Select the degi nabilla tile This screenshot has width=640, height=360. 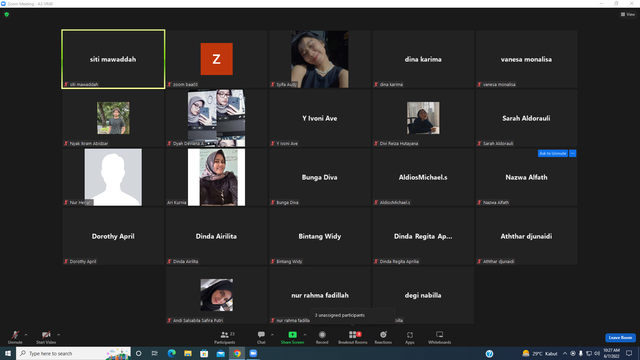click(423, 295)
